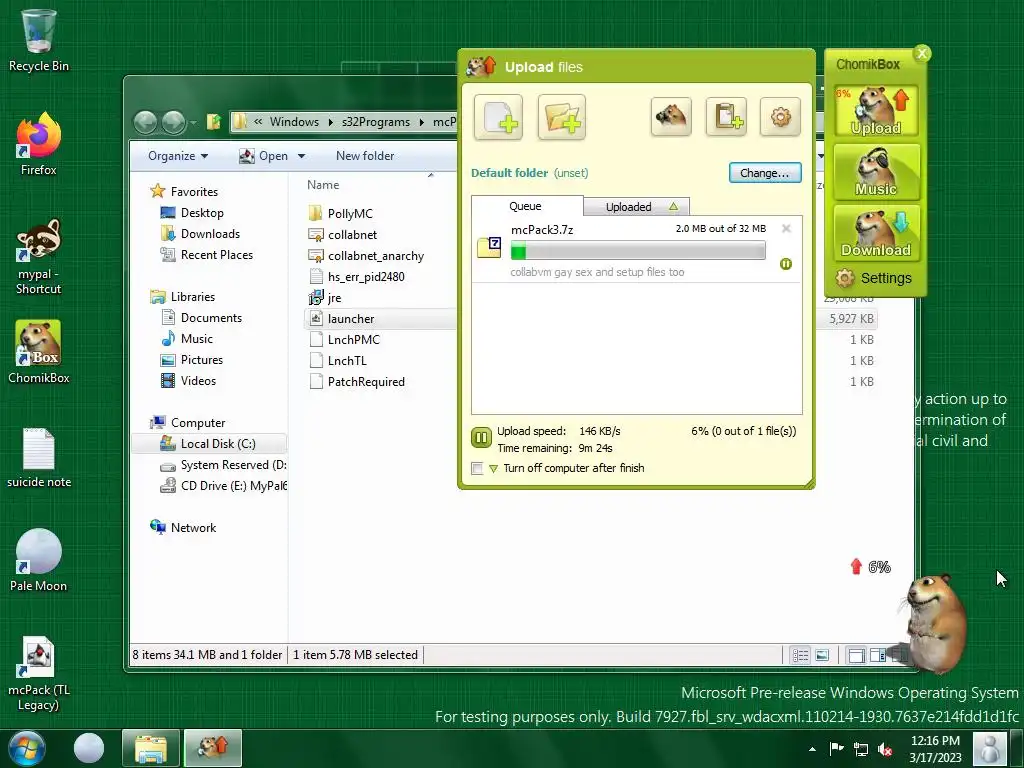Sort files by the Name column
1024x768 pixels.
point(323,185)
